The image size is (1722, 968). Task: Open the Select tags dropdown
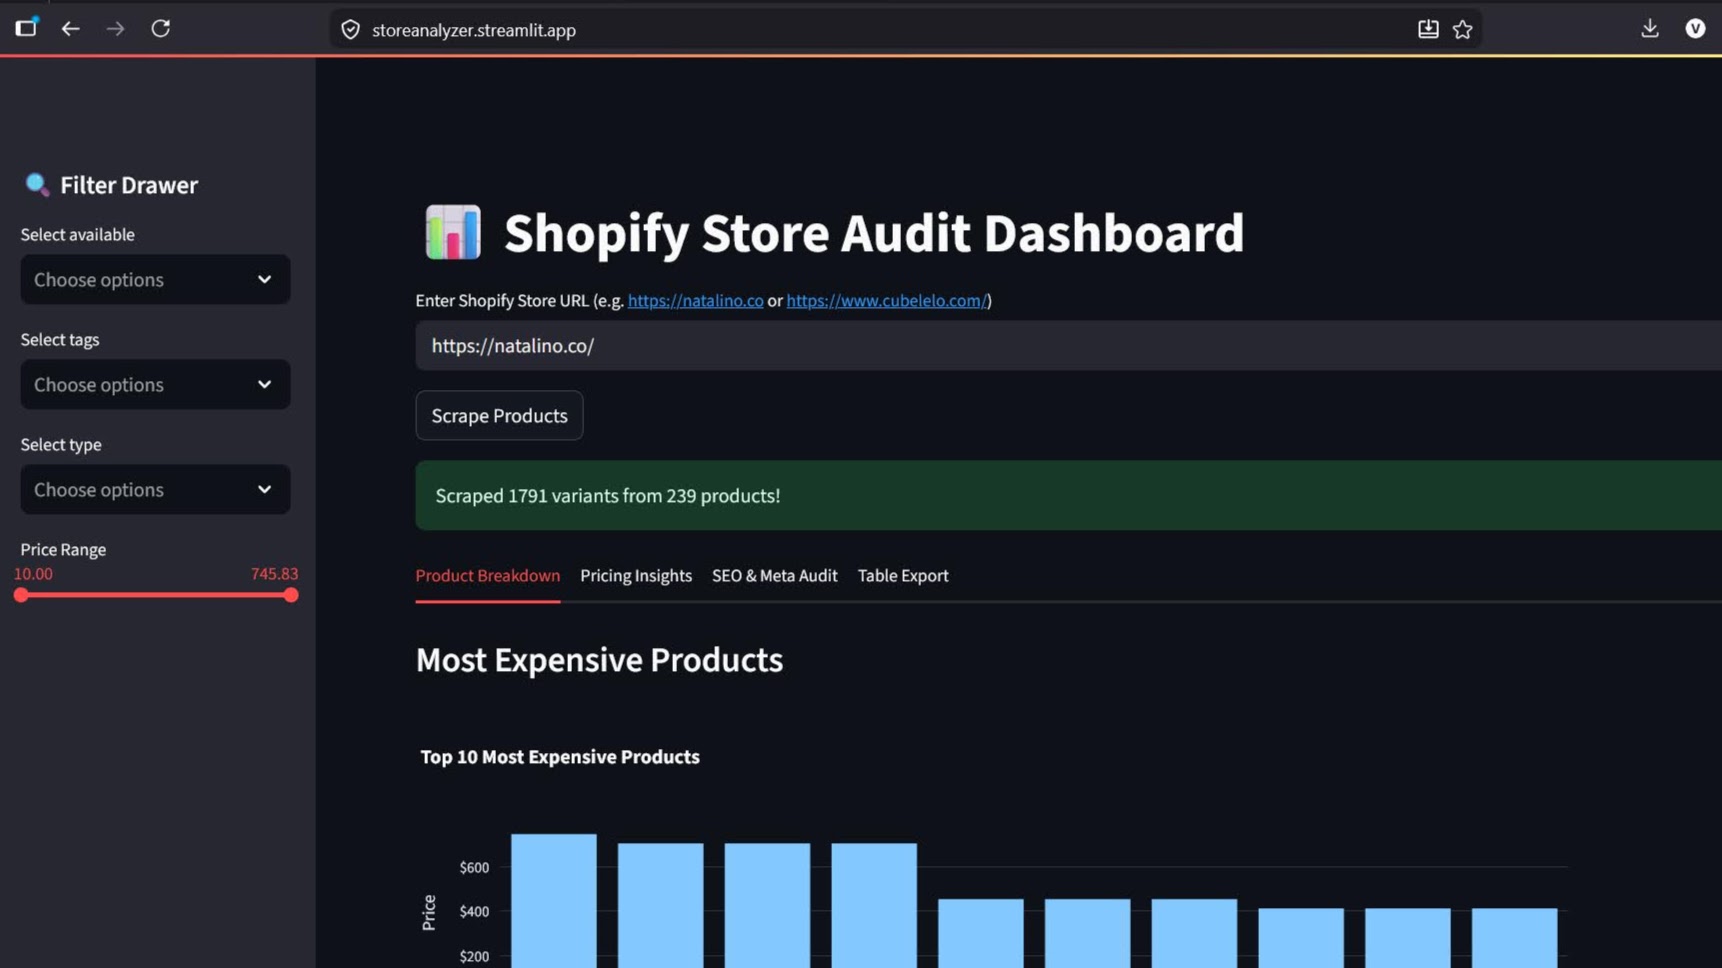tap(155, 385)
